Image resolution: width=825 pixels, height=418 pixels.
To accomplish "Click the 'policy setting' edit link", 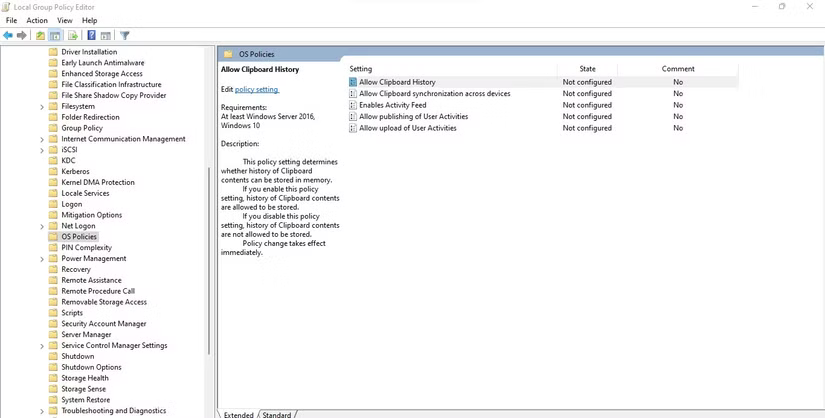I will pos(257,90).
